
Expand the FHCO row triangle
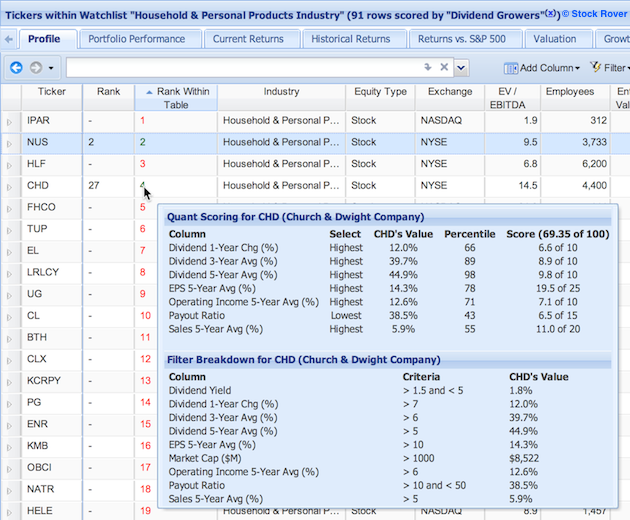point(9,209)
